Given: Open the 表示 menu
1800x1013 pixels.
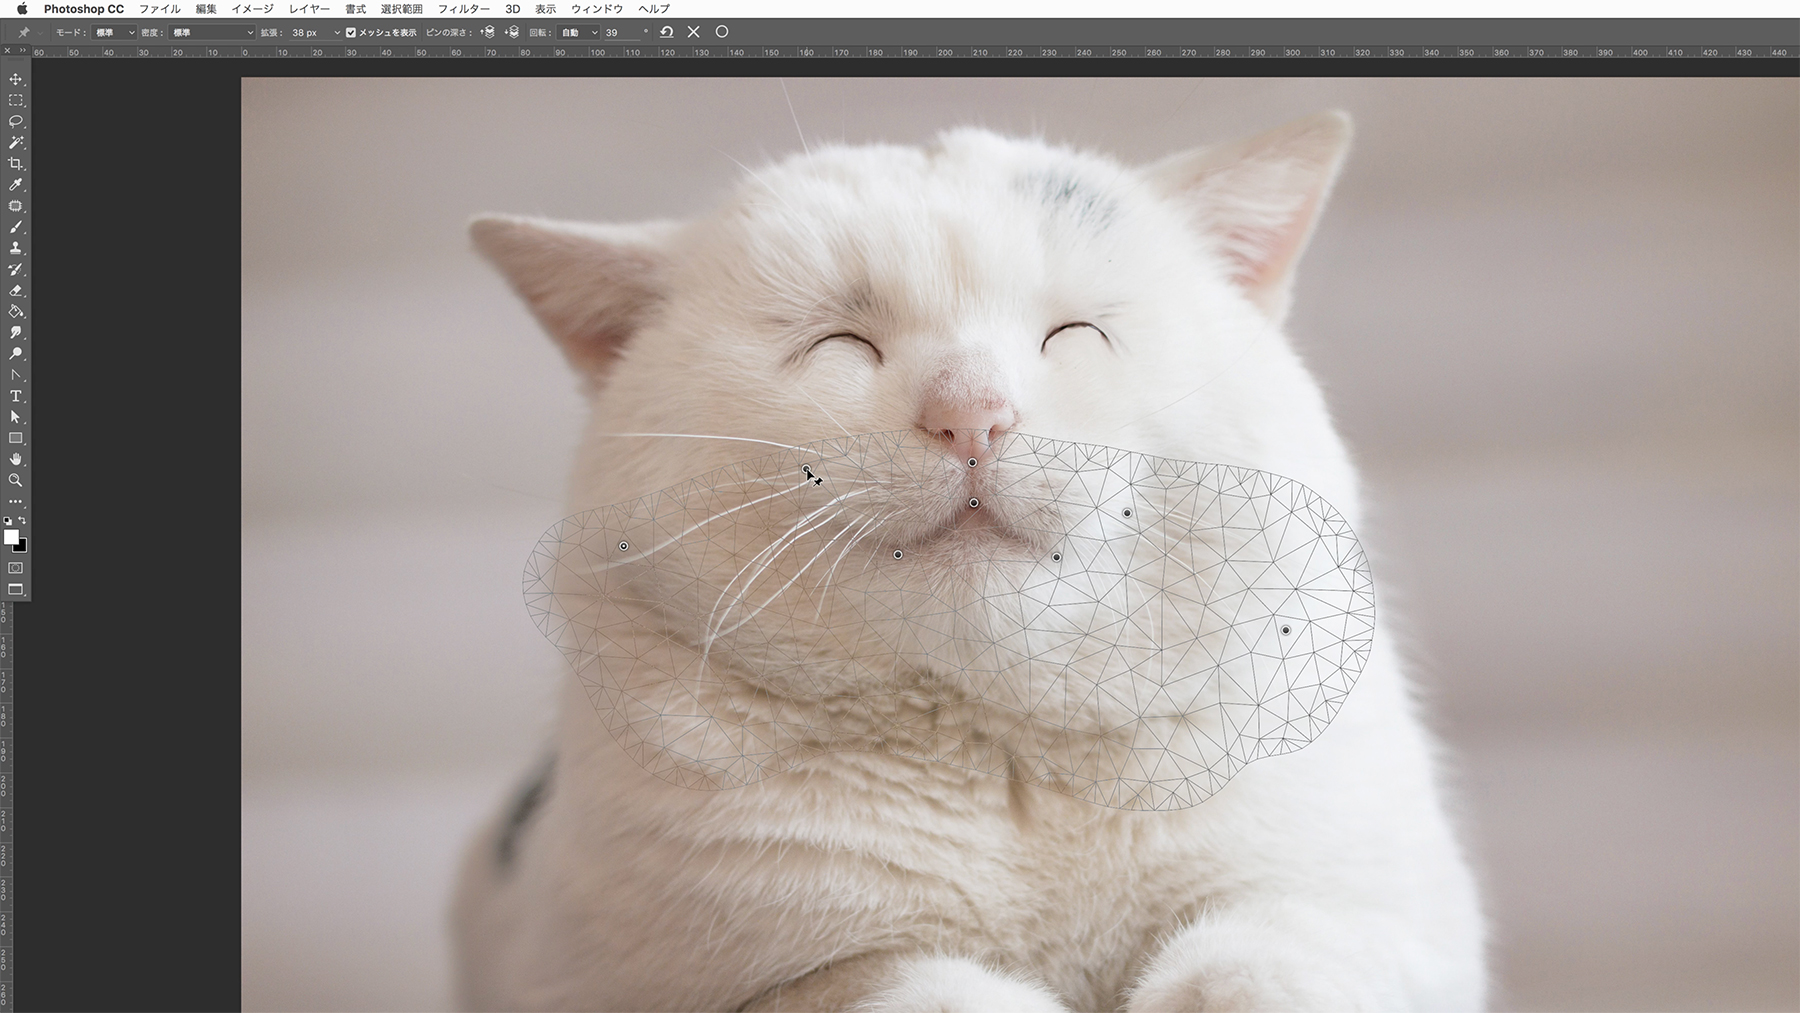Looking at the screenshot, I should click(545, 9).
